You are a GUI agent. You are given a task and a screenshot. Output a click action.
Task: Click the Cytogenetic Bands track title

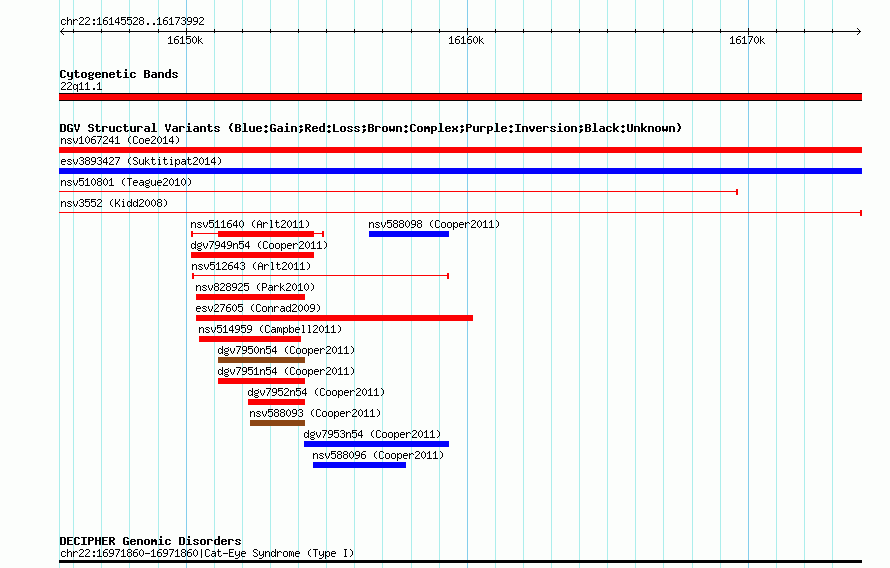[119, 74]
